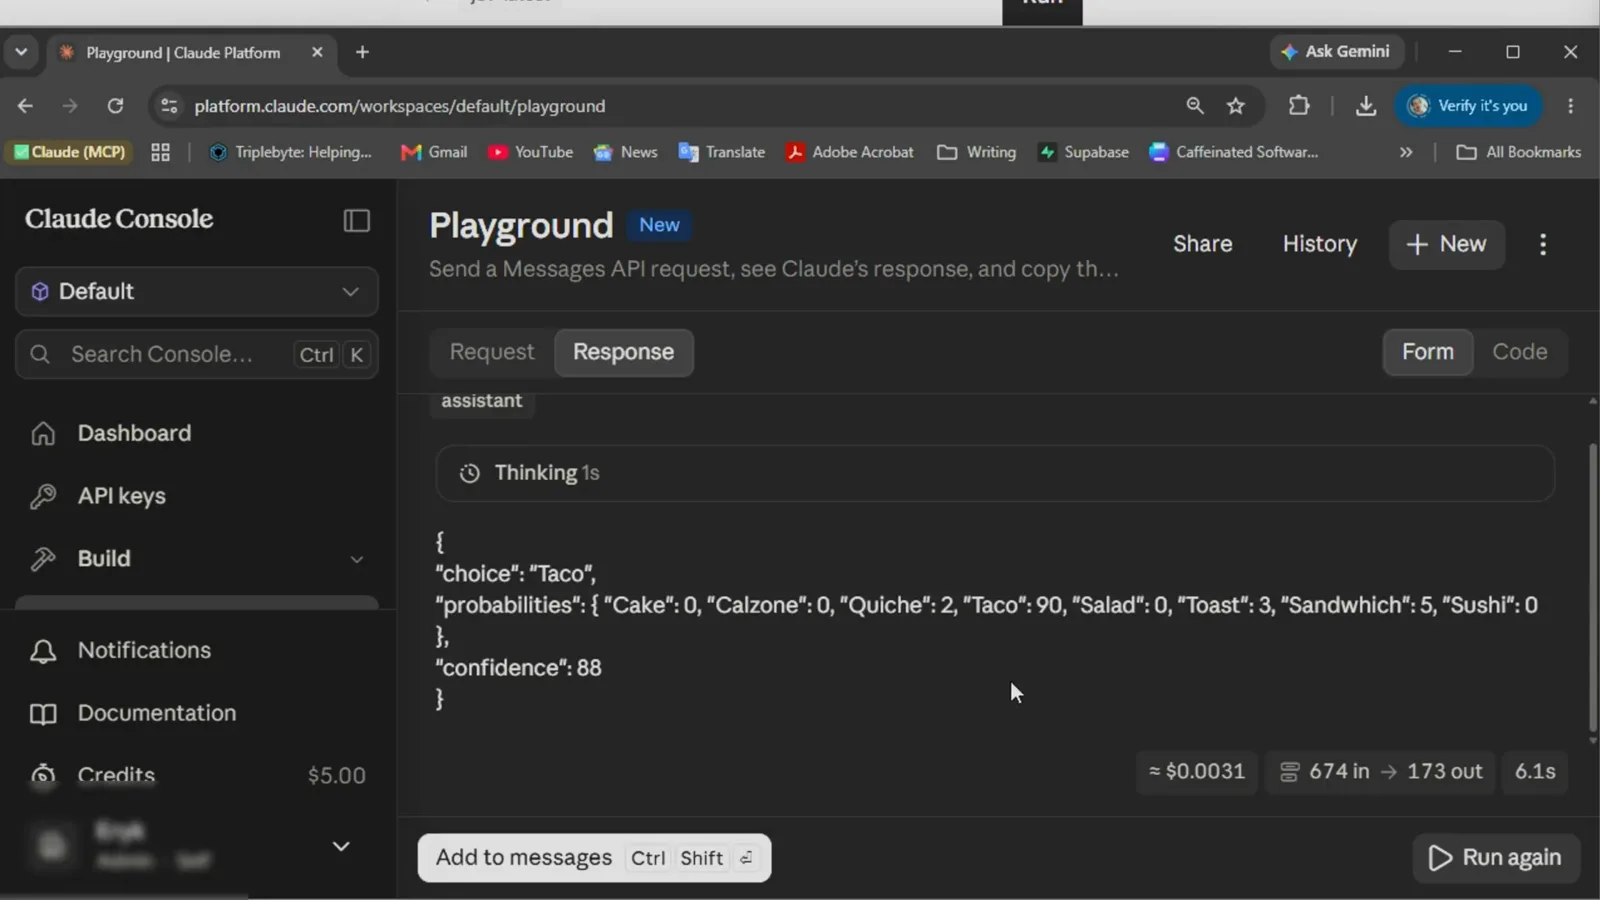Image resolution: width=1600 pixels, height=900 pixels.
Task: Click the 674 in 173 out token badge
Action: (x=1380, y=772)
